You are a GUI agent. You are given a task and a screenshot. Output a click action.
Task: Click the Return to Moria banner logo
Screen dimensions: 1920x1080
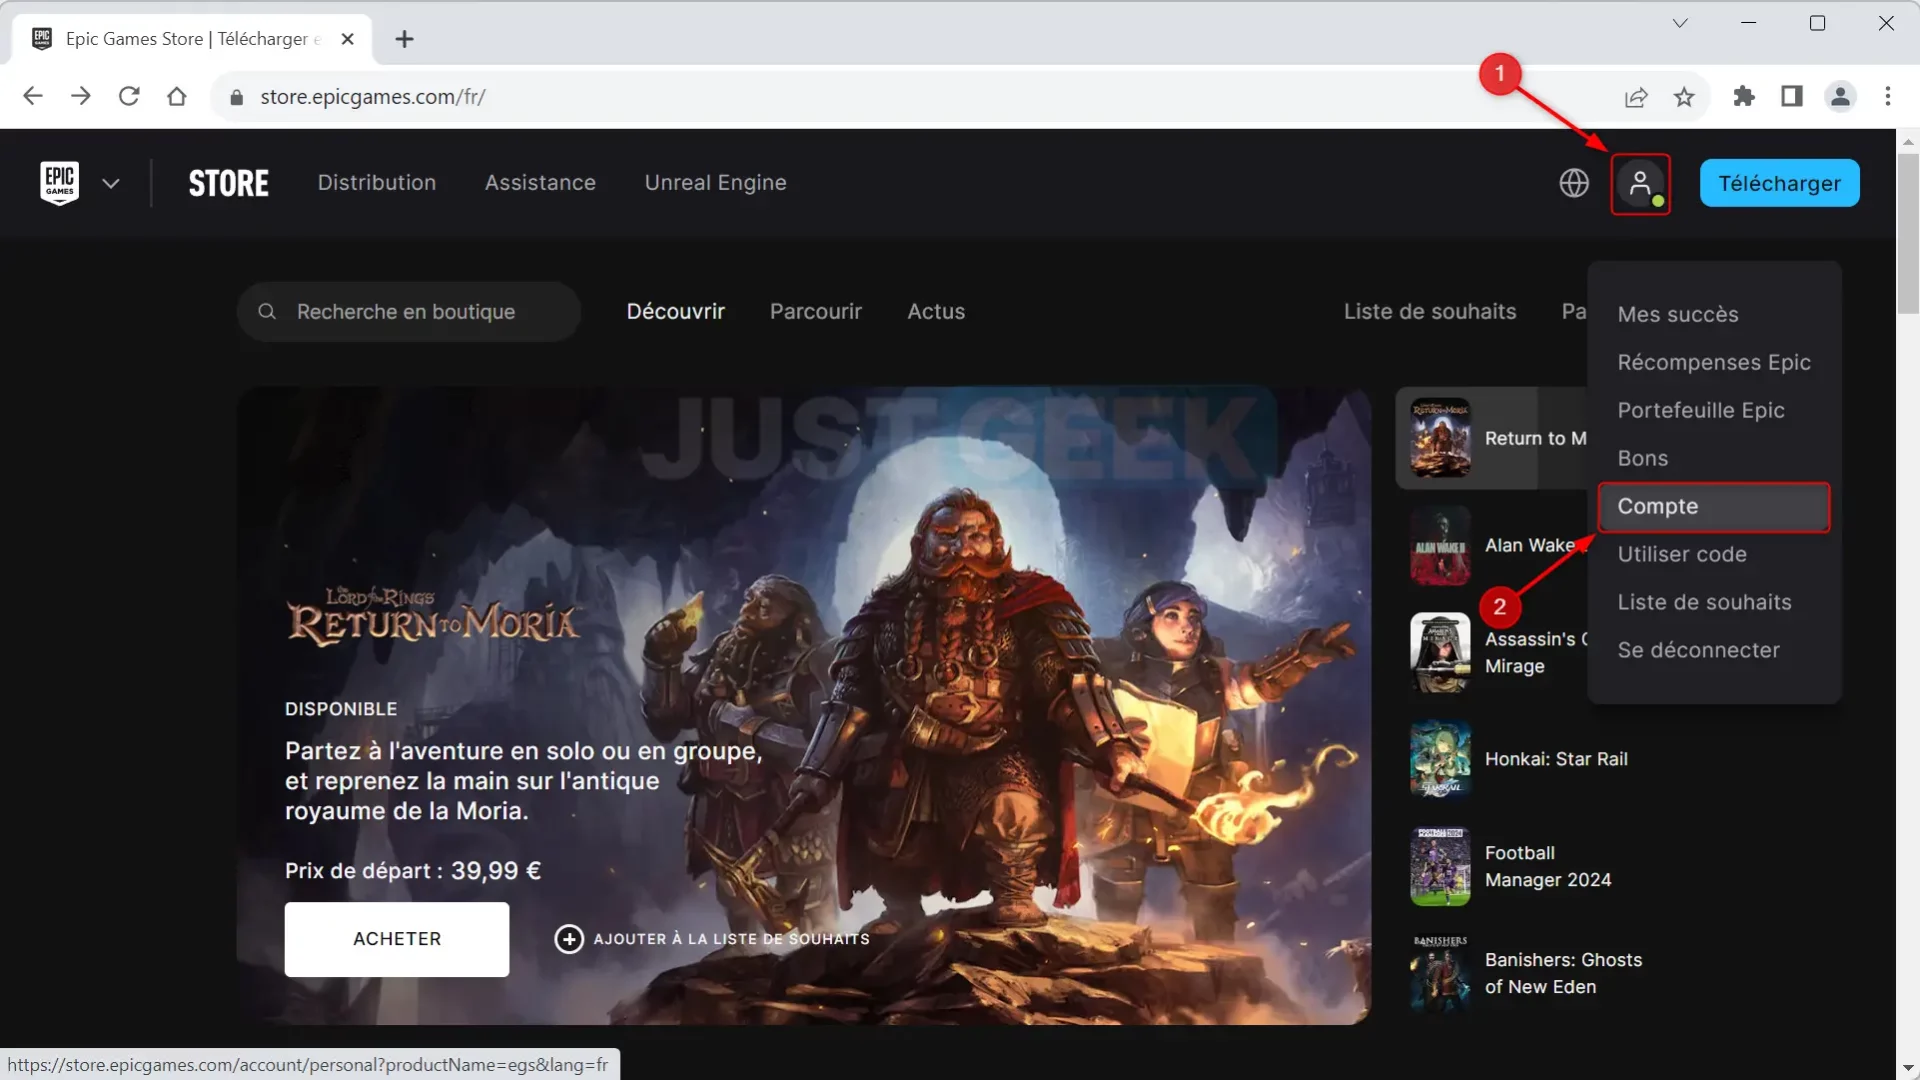point(433,617)
